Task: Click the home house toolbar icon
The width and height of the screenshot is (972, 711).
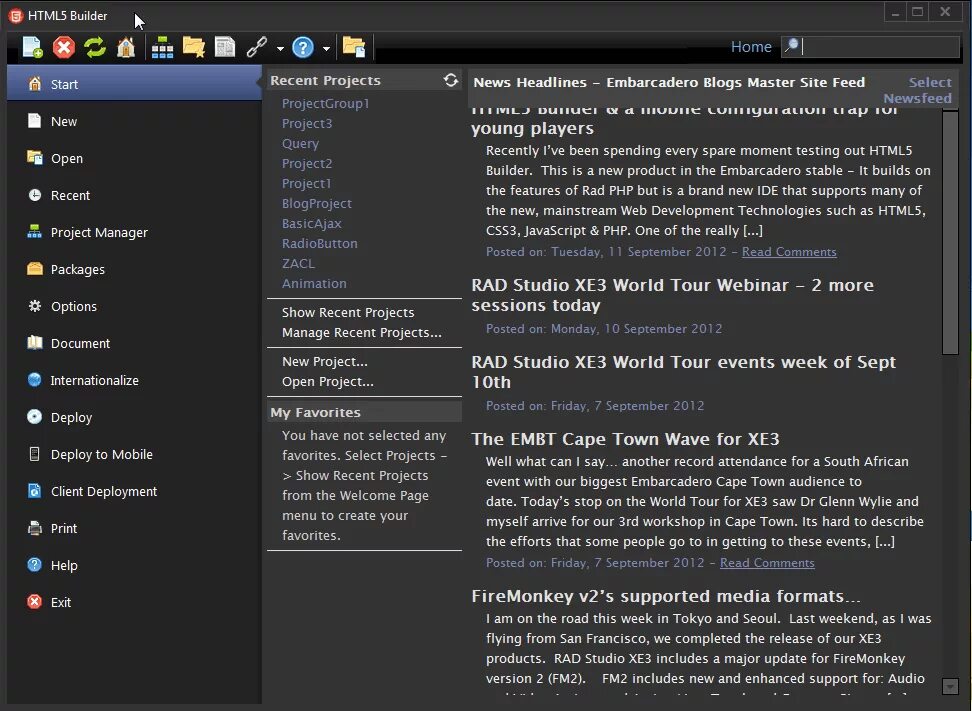Action: 126,47
